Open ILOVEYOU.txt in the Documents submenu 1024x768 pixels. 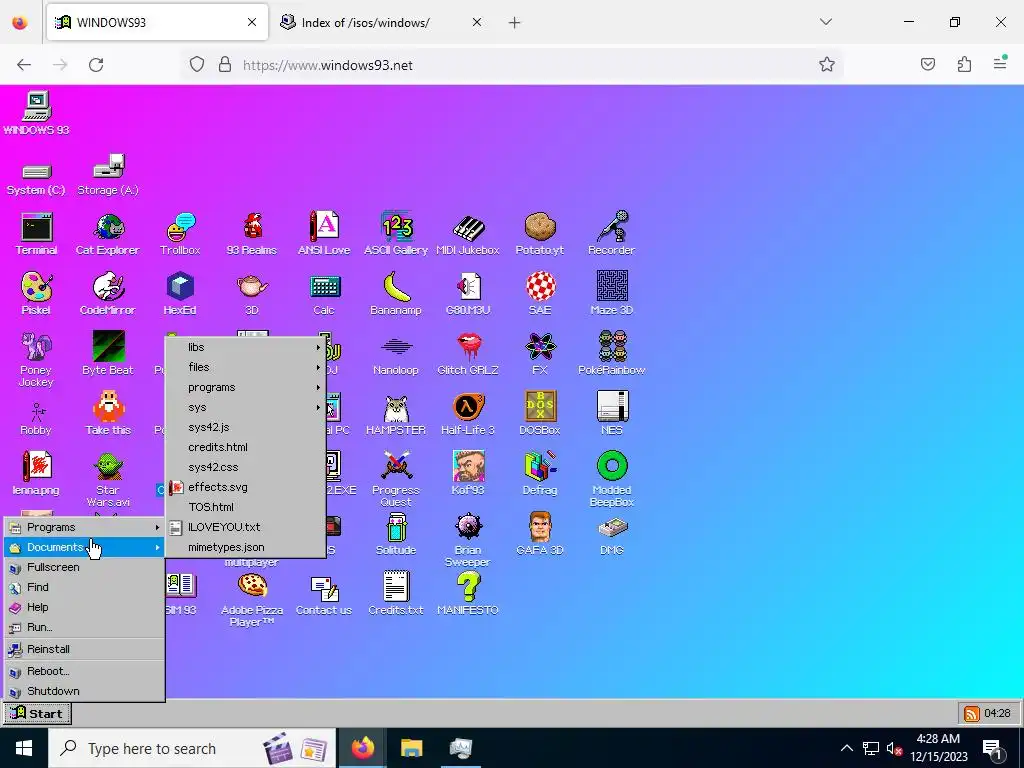[x=246, y=527]
